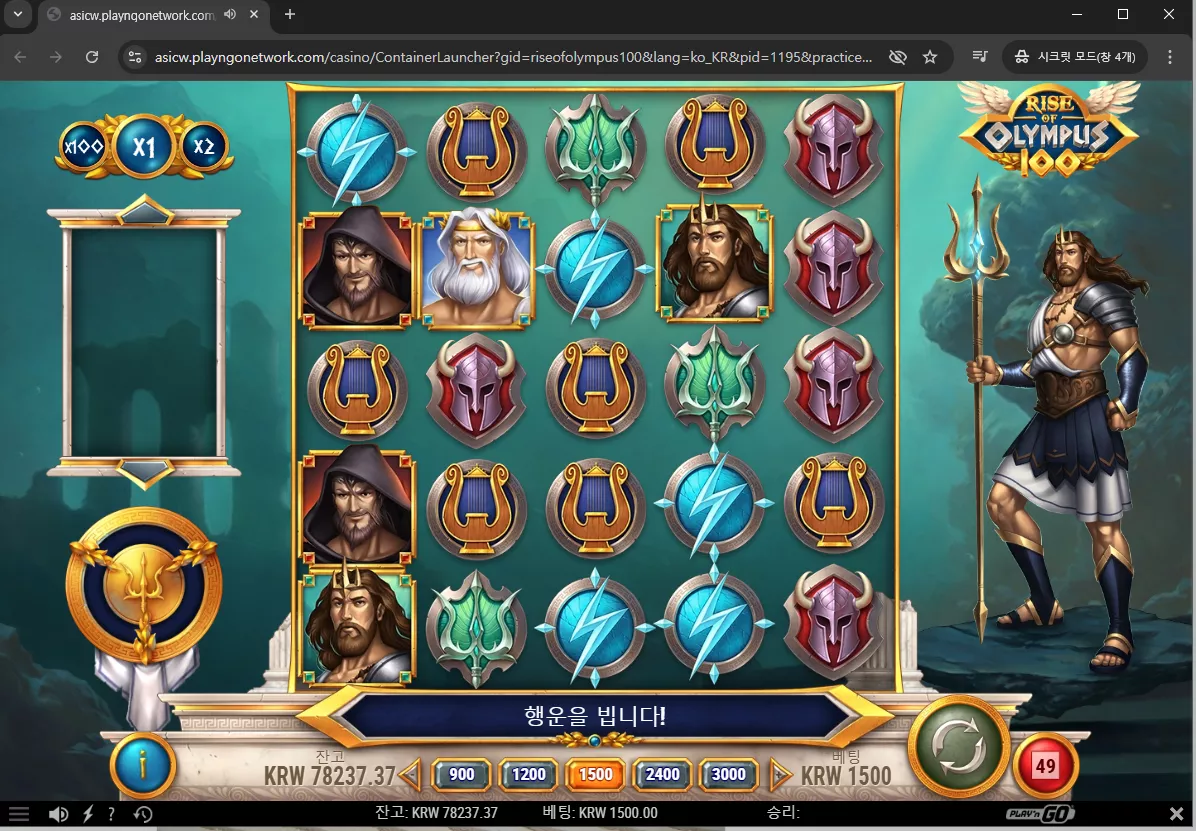The width and height of the screenshot is (1196, 831).
Task: Open the game info with the 'i' button
Action: pyautogui.click(x=142, y=764)
